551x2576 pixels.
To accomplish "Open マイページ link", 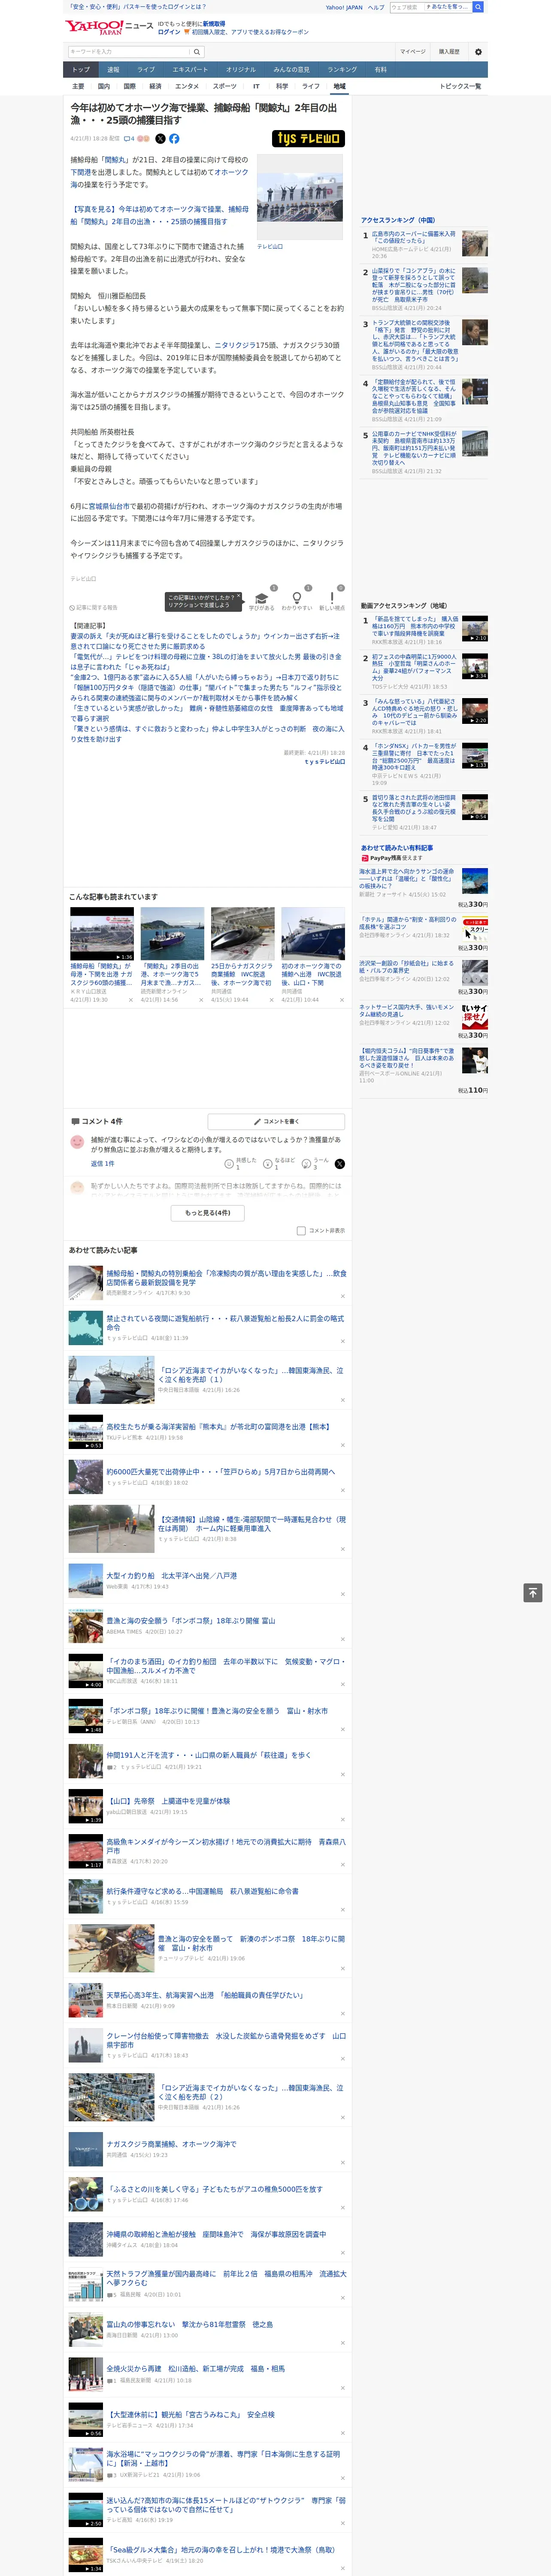I will point(412,52).
